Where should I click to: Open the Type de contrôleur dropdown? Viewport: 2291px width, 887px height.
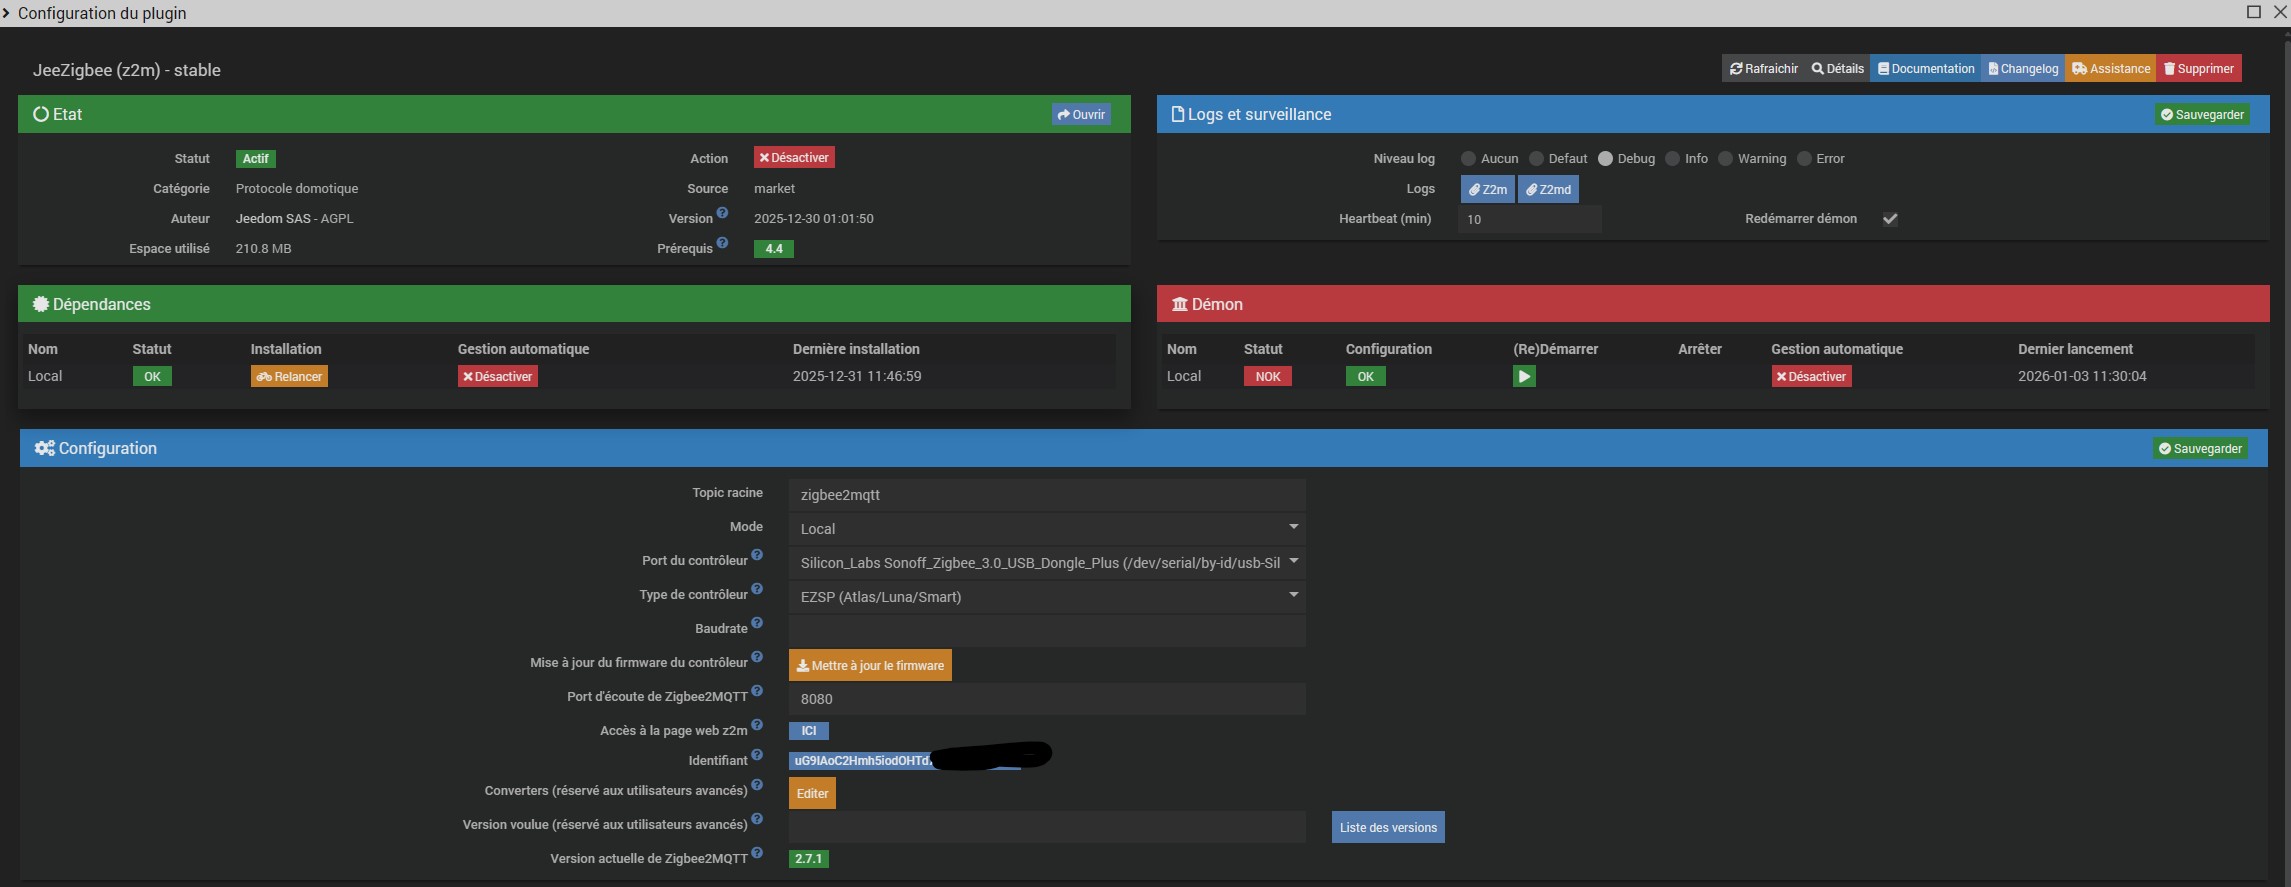click(x=1046, y=596)
